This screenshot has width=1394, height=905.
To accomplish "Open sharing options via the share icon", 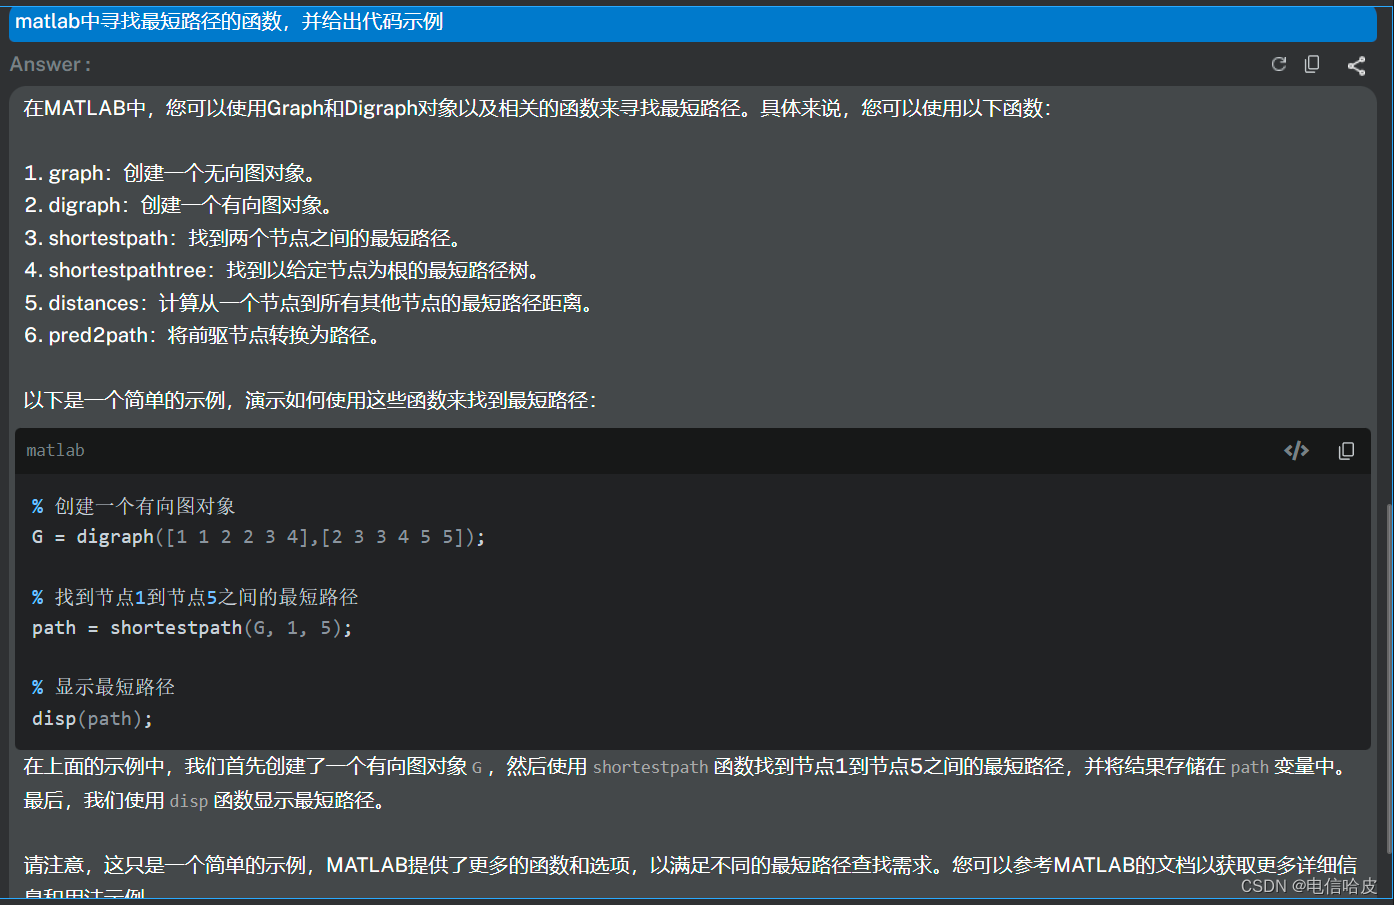I will 1356,63.
